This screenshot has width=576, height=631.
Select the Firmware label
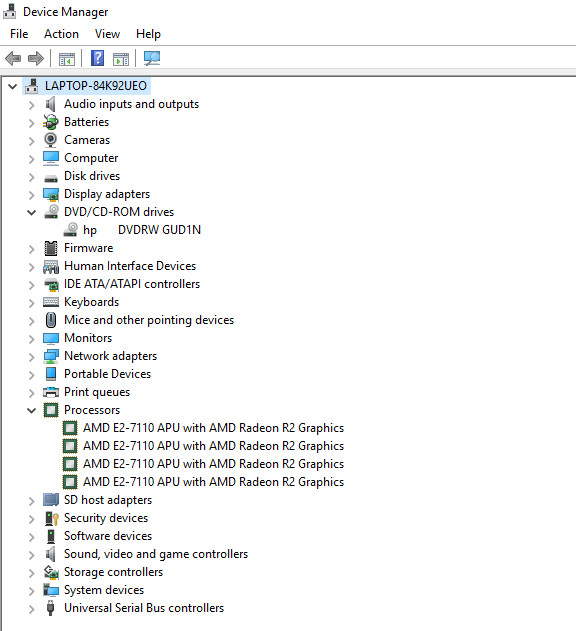tap(89, 248)
